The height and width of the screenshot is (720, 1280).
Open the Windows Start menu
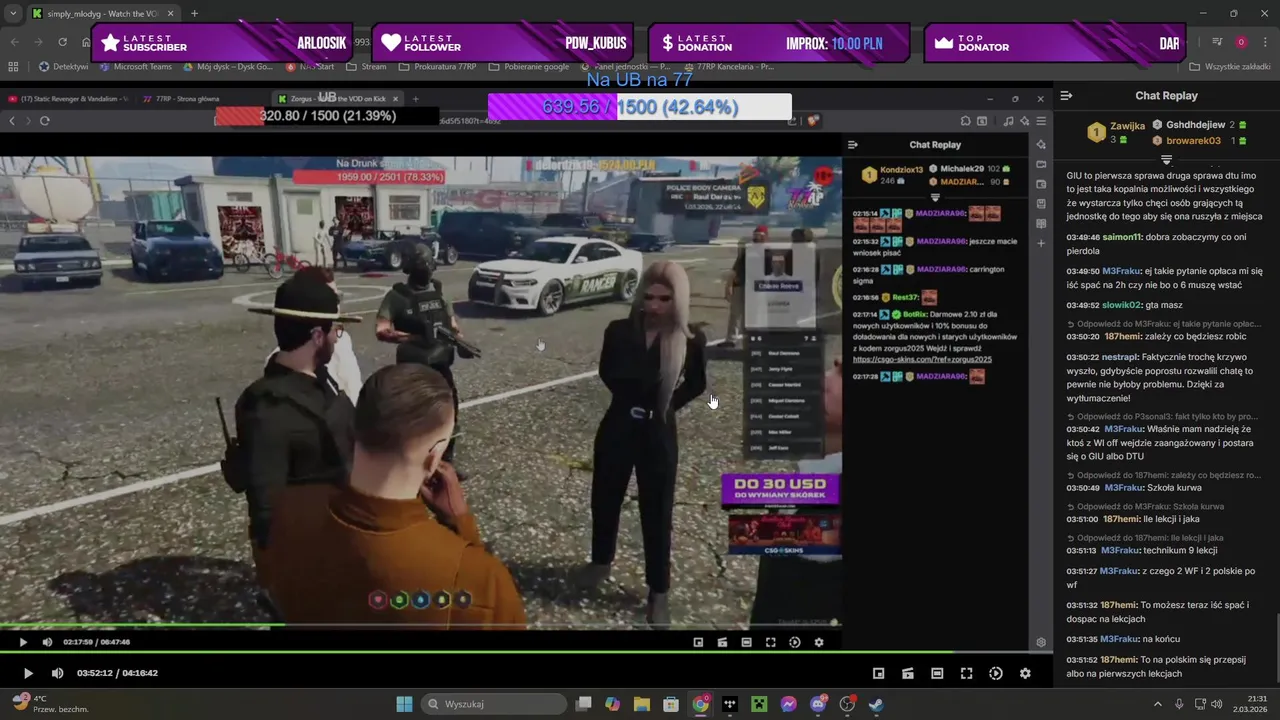[x=404, y=704]
